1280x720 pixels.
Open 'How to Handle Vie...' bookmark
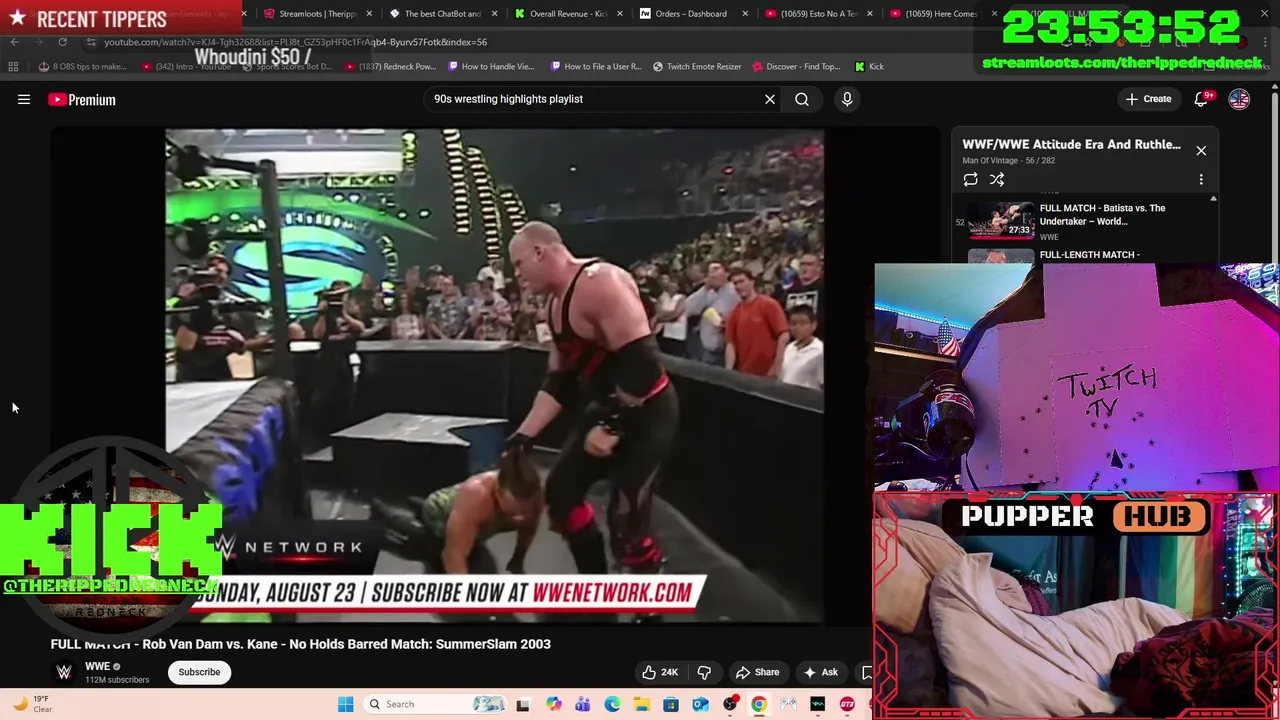click(491, 66)
